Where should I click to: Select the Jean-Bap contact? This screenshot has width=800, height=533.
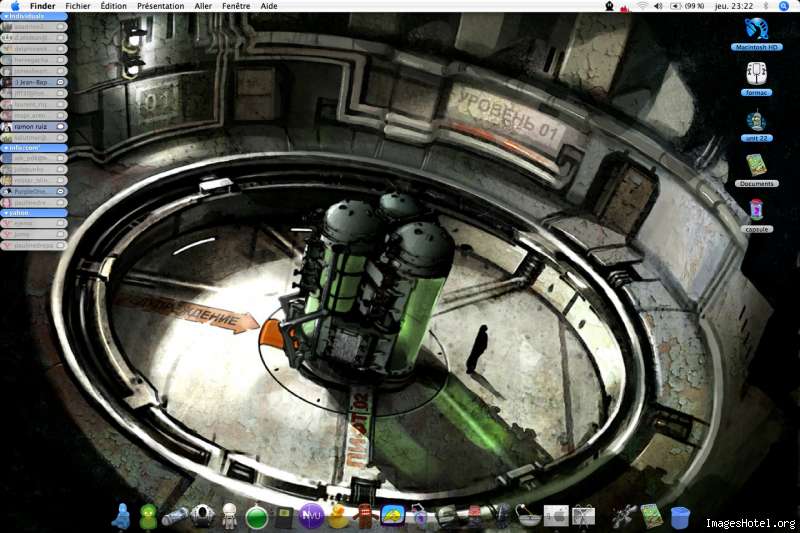[x=33, y=82]
